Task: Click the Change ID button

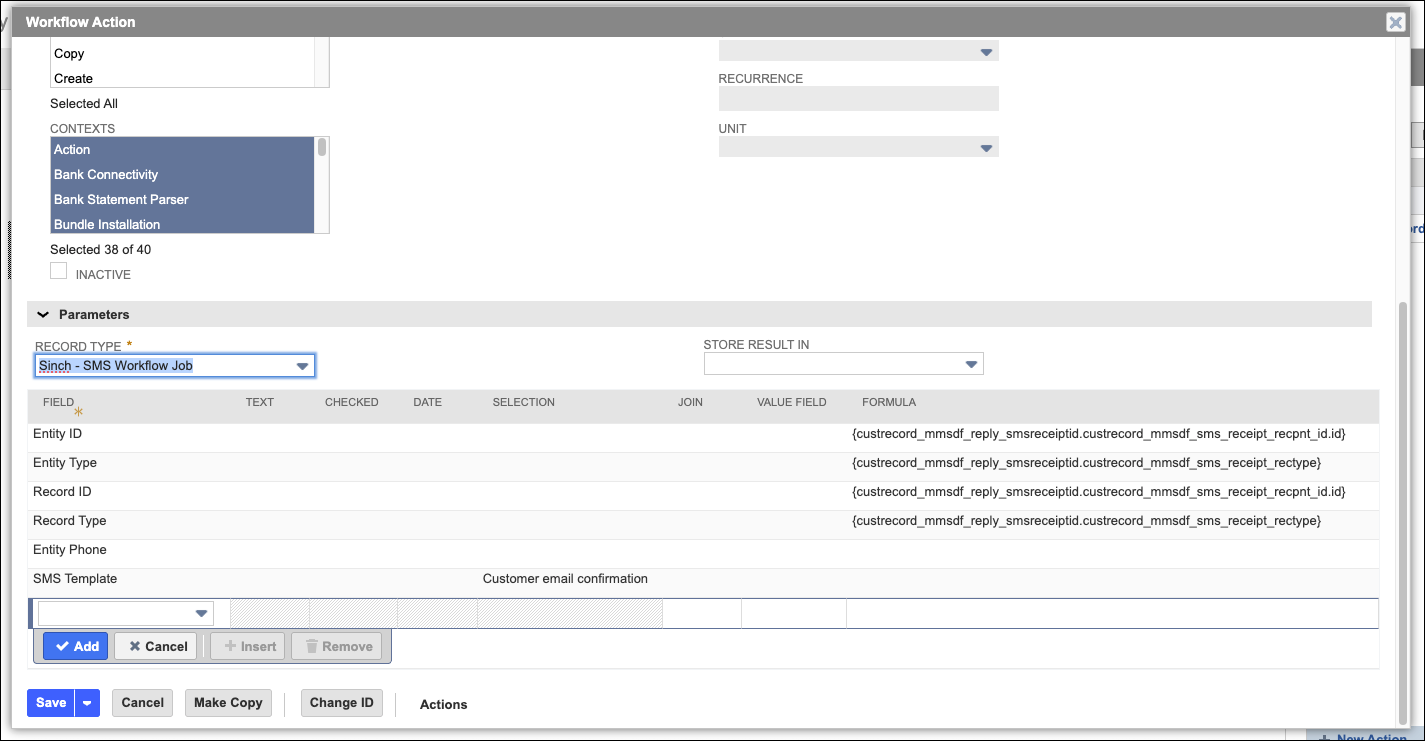Action: (341, 703)
